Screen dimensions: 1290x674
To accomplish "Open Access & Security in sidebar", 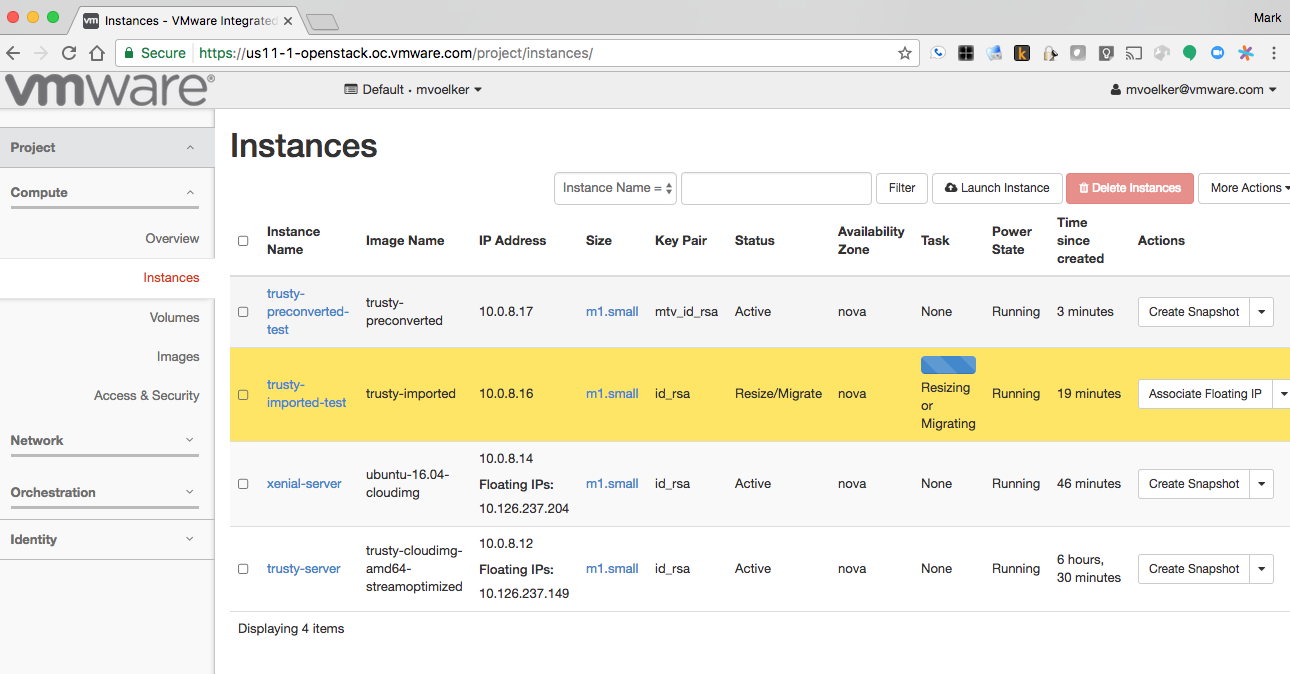I will click(x=147, y=396).
